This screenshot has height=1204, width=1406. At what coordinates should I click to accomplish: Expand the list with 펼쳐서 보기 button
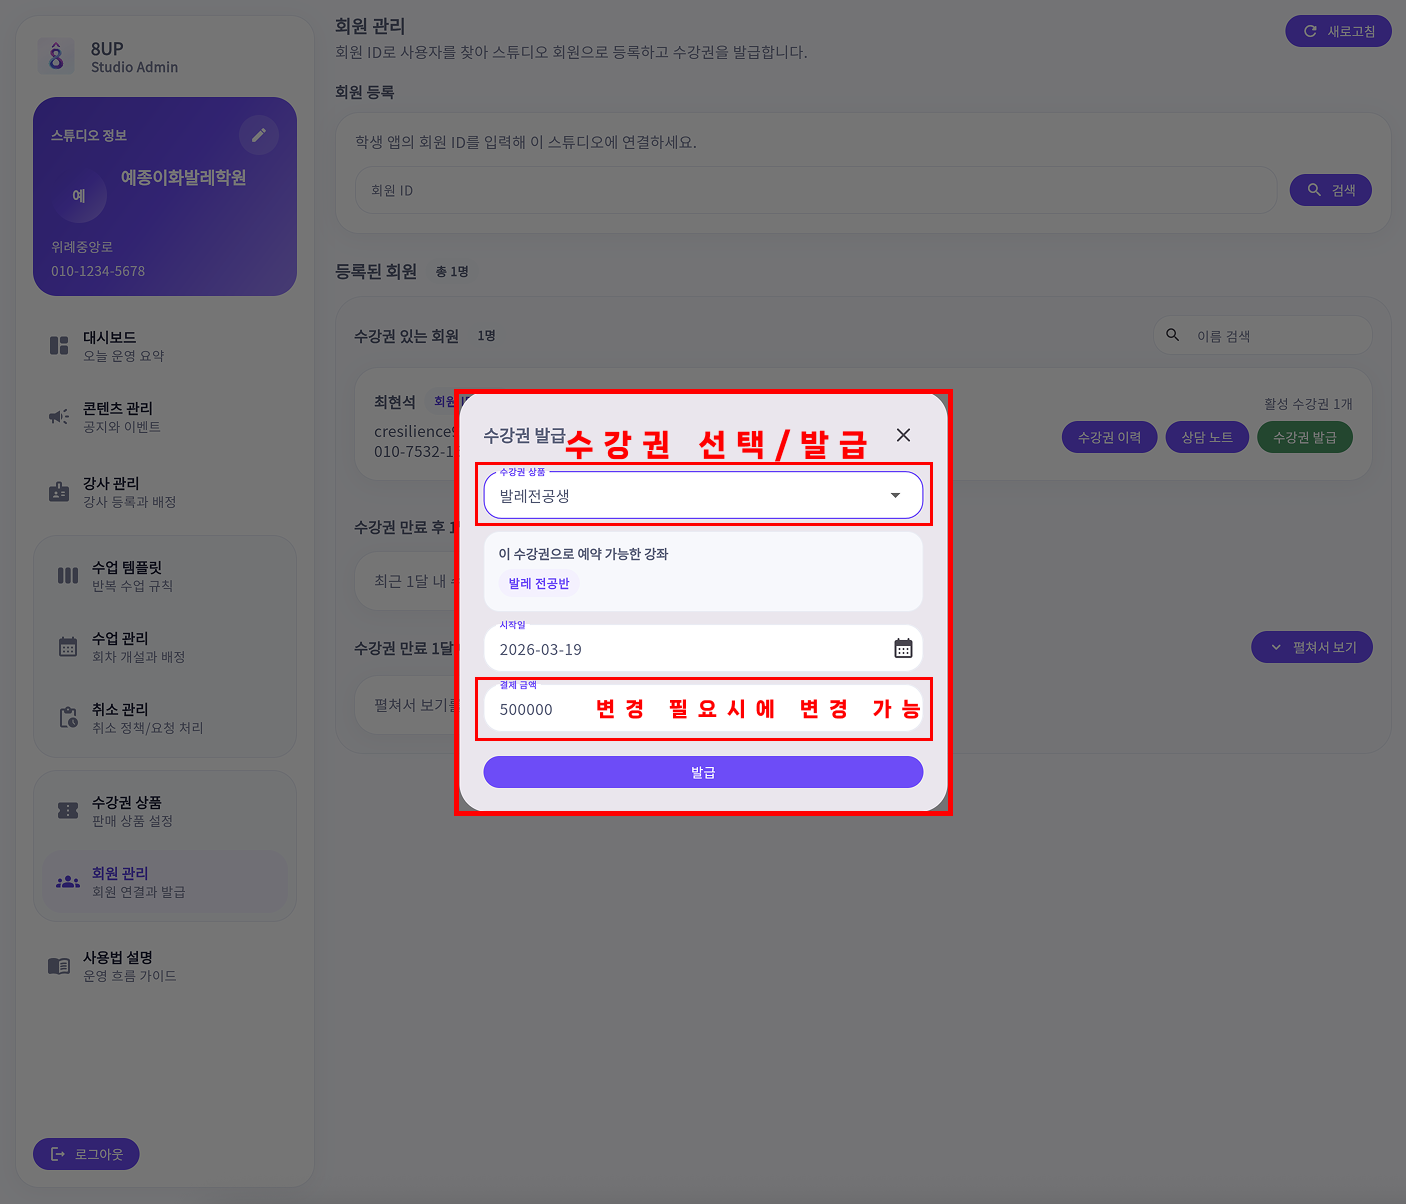[x=1311, y=647]
